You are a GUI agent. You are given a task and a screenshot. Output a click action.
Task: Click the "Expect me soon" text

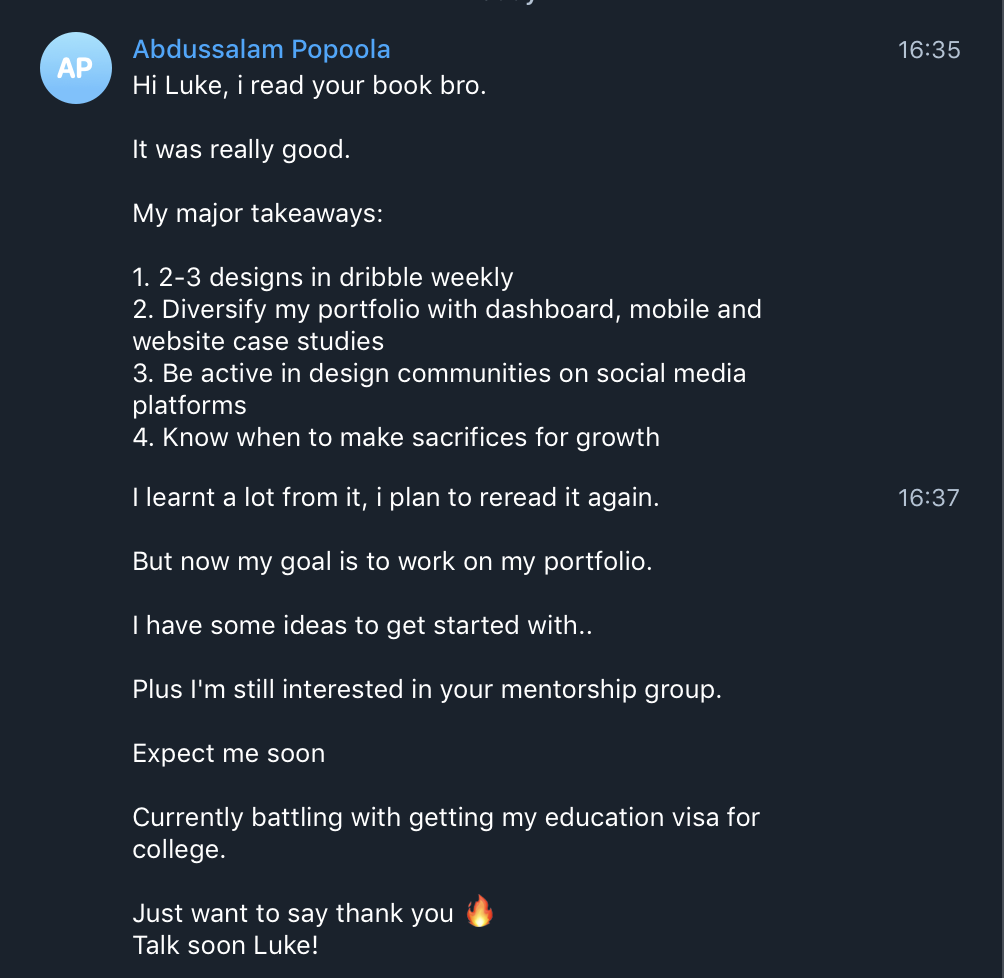click(x=228, y=754)
